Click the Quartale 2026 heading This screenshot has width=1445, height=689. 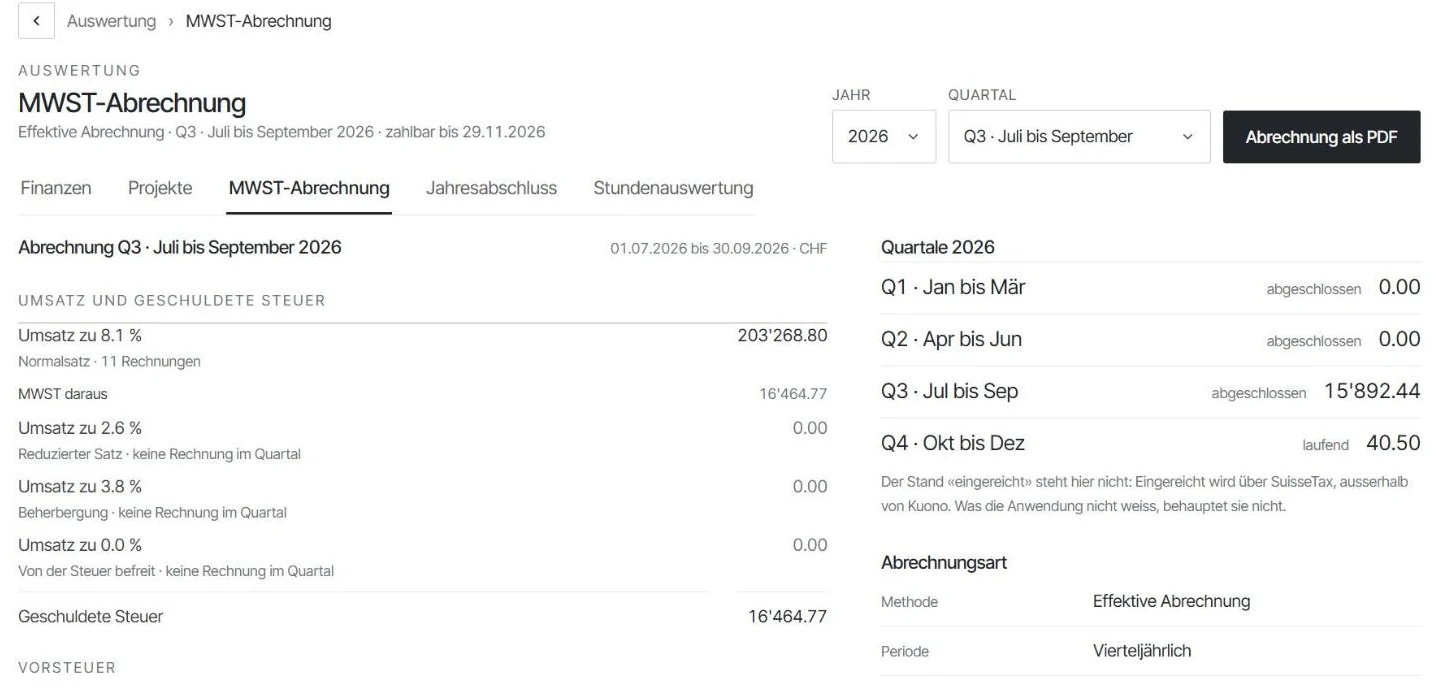coord(938,247)
